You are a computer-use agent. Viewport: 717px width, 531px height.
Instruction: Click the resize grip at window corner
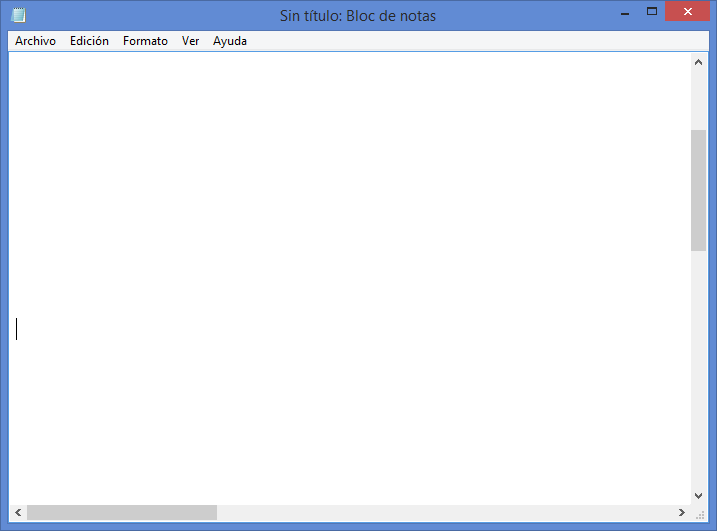(700, 515)
